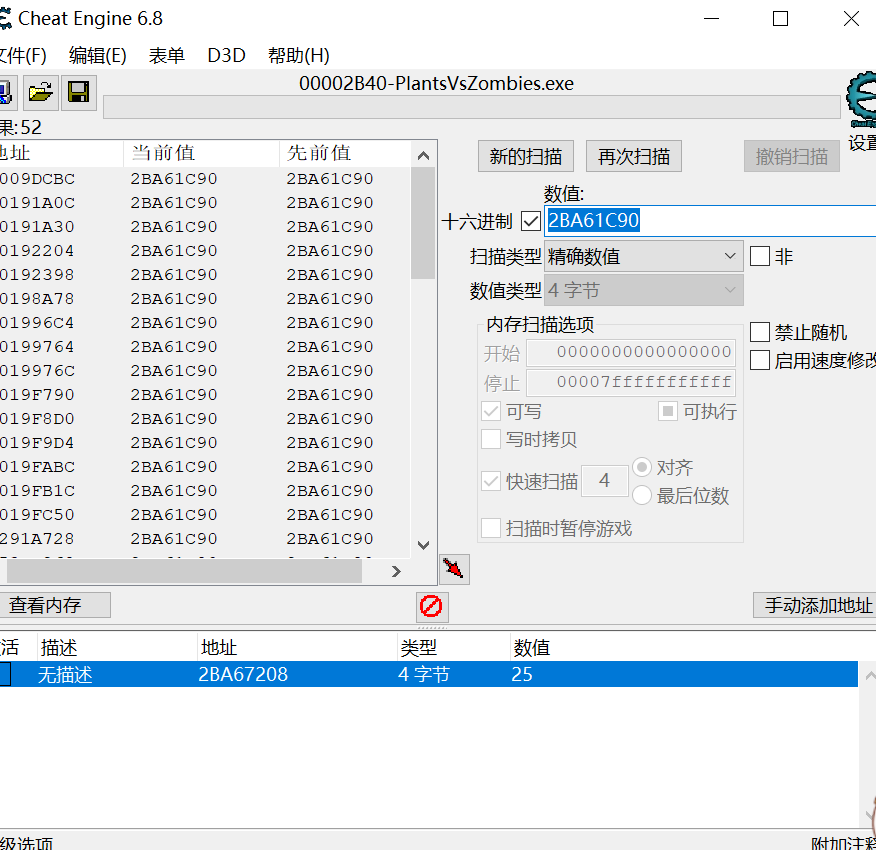Click 手动添加地址 button
This screenshot has height=850, width=876.
[816, 605]
